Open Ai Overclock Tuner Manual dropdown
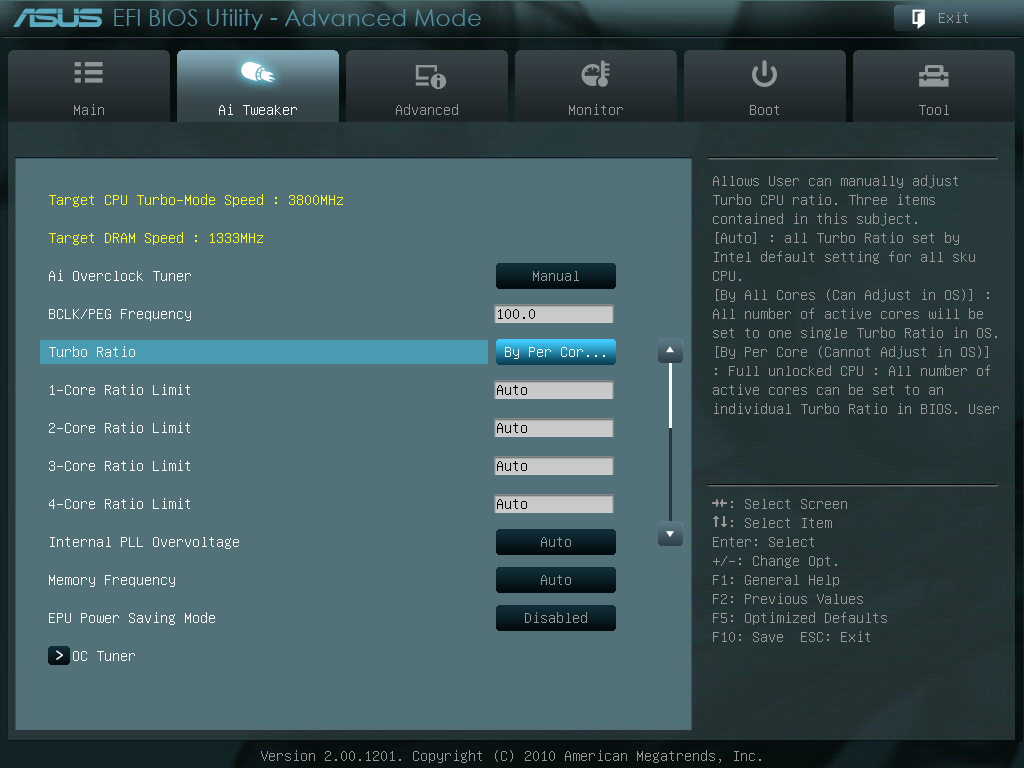The width and height of the screenshot is (1024, 768). tap(556, 276)
